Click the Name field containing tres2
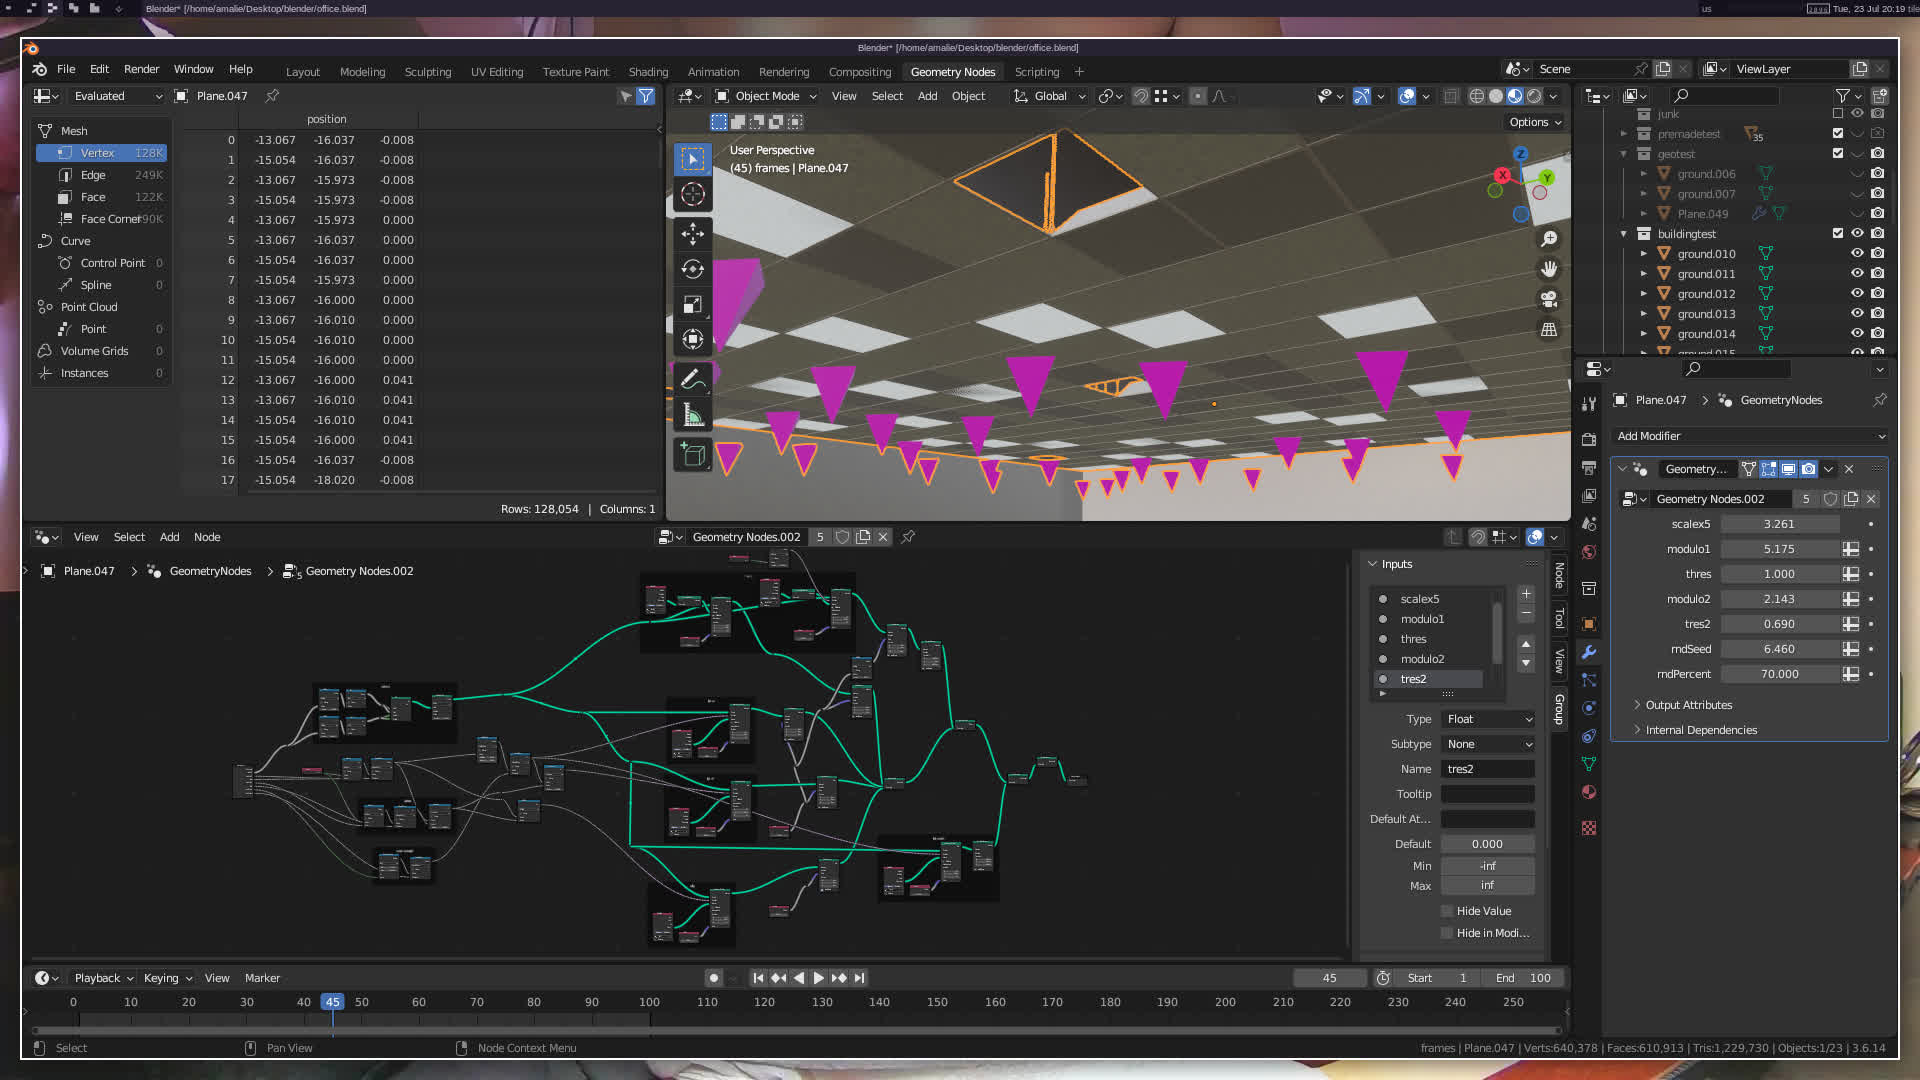This screenshot has height=1080, width=1920. pos(1487,769)
